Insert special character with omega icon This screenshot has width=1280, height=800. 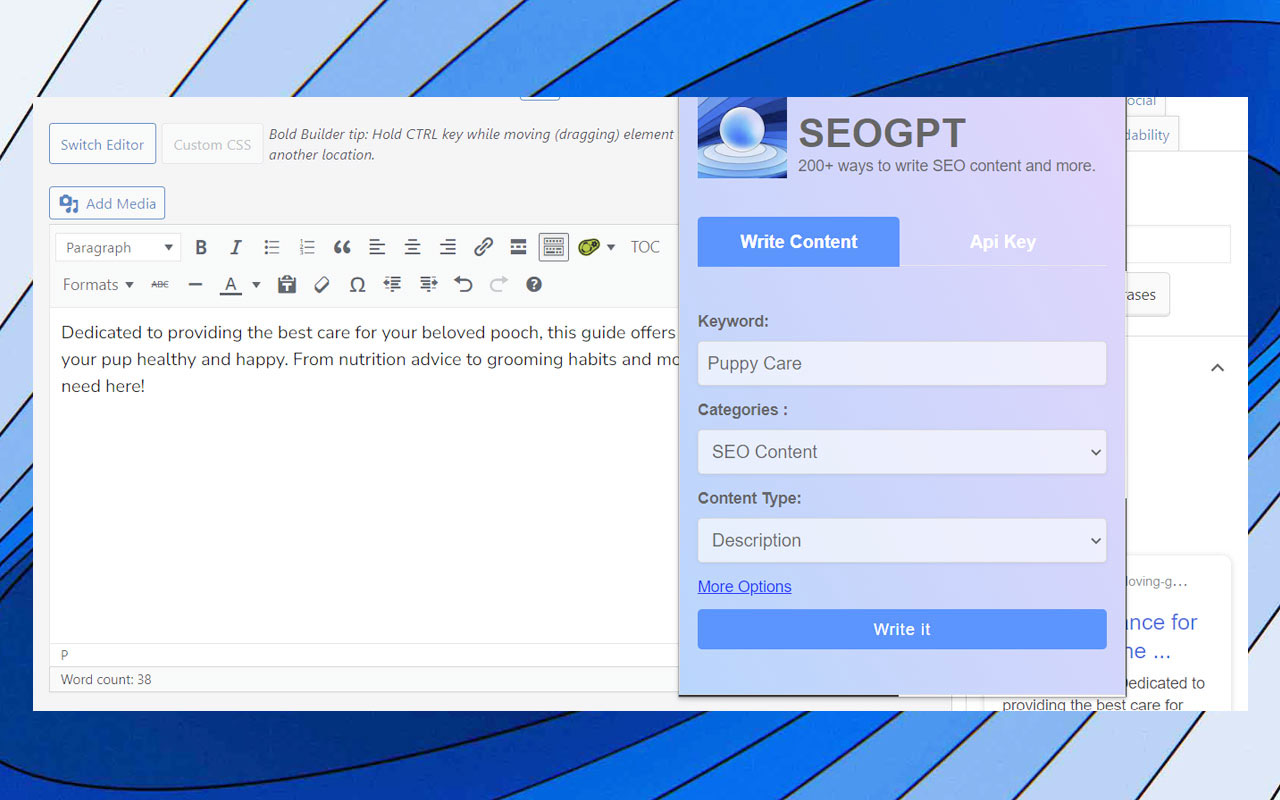[x=357, y=285]
